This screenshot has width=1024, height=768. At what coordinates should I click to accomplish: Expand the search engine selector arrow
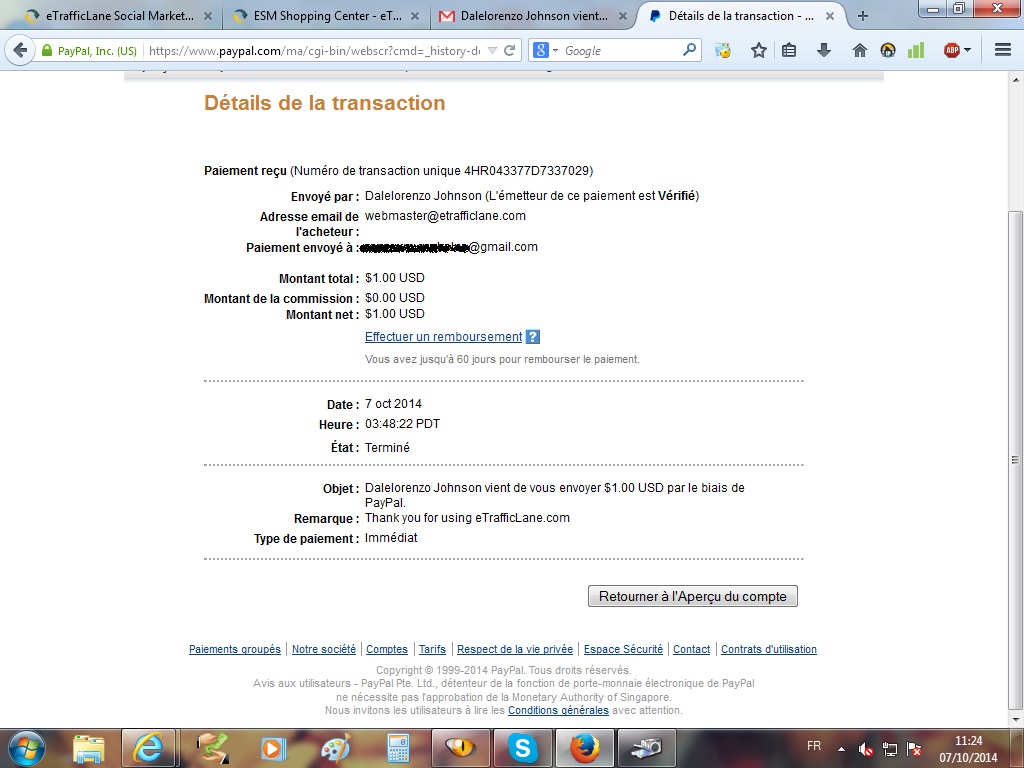pos(555,50)
